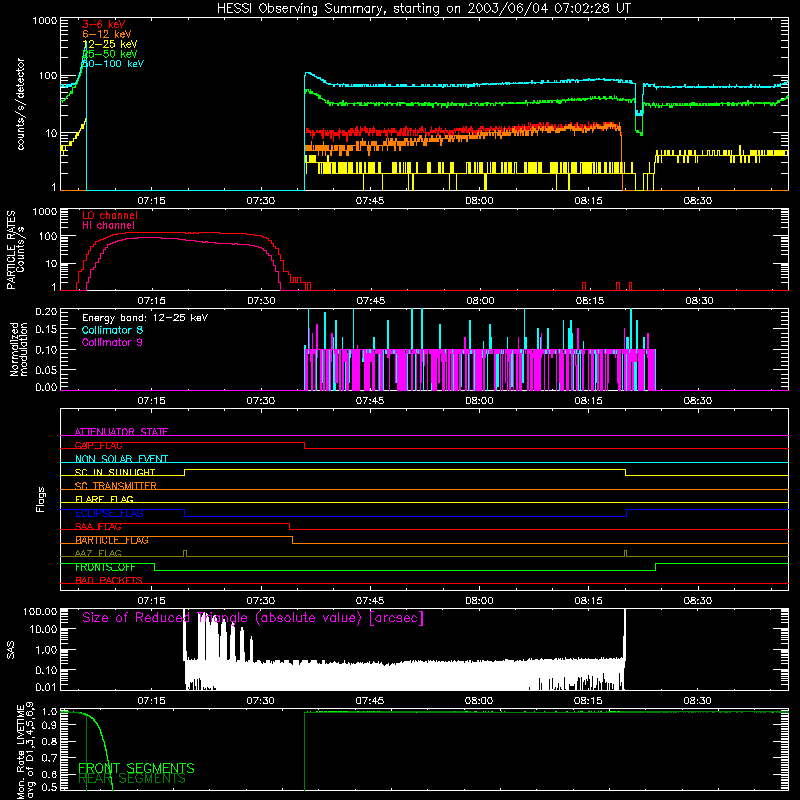
Task: Select the SAS axis label
Action: [x=11, y=650]
